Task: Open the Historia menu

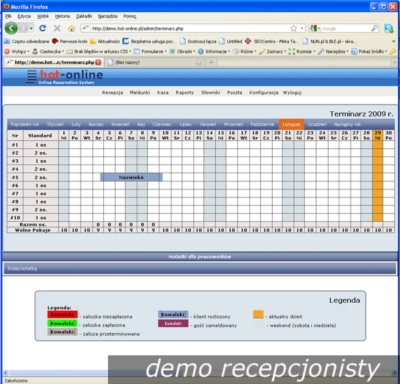Action: [62, 16]
